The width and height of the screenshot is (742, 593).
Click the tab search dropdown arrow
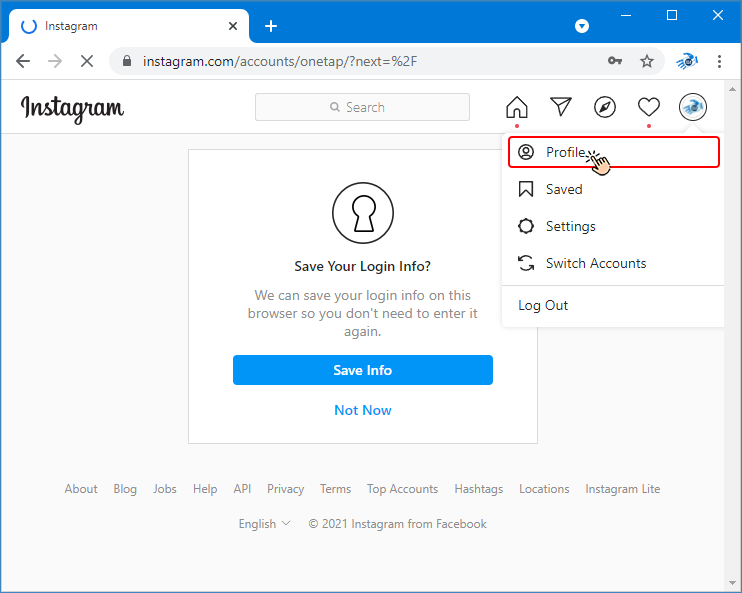(582, 26)
